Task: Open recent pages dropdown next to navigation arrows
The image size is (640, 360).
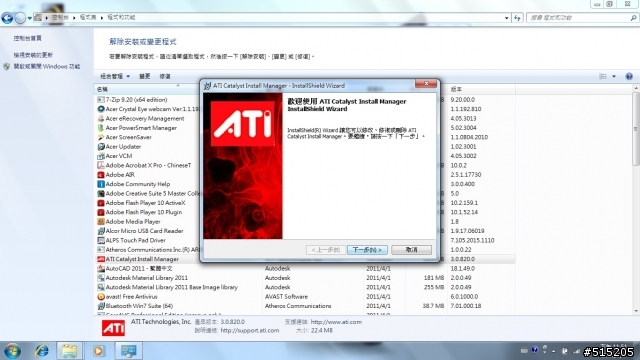Action: pyautogui.click(x=30, y=18)
